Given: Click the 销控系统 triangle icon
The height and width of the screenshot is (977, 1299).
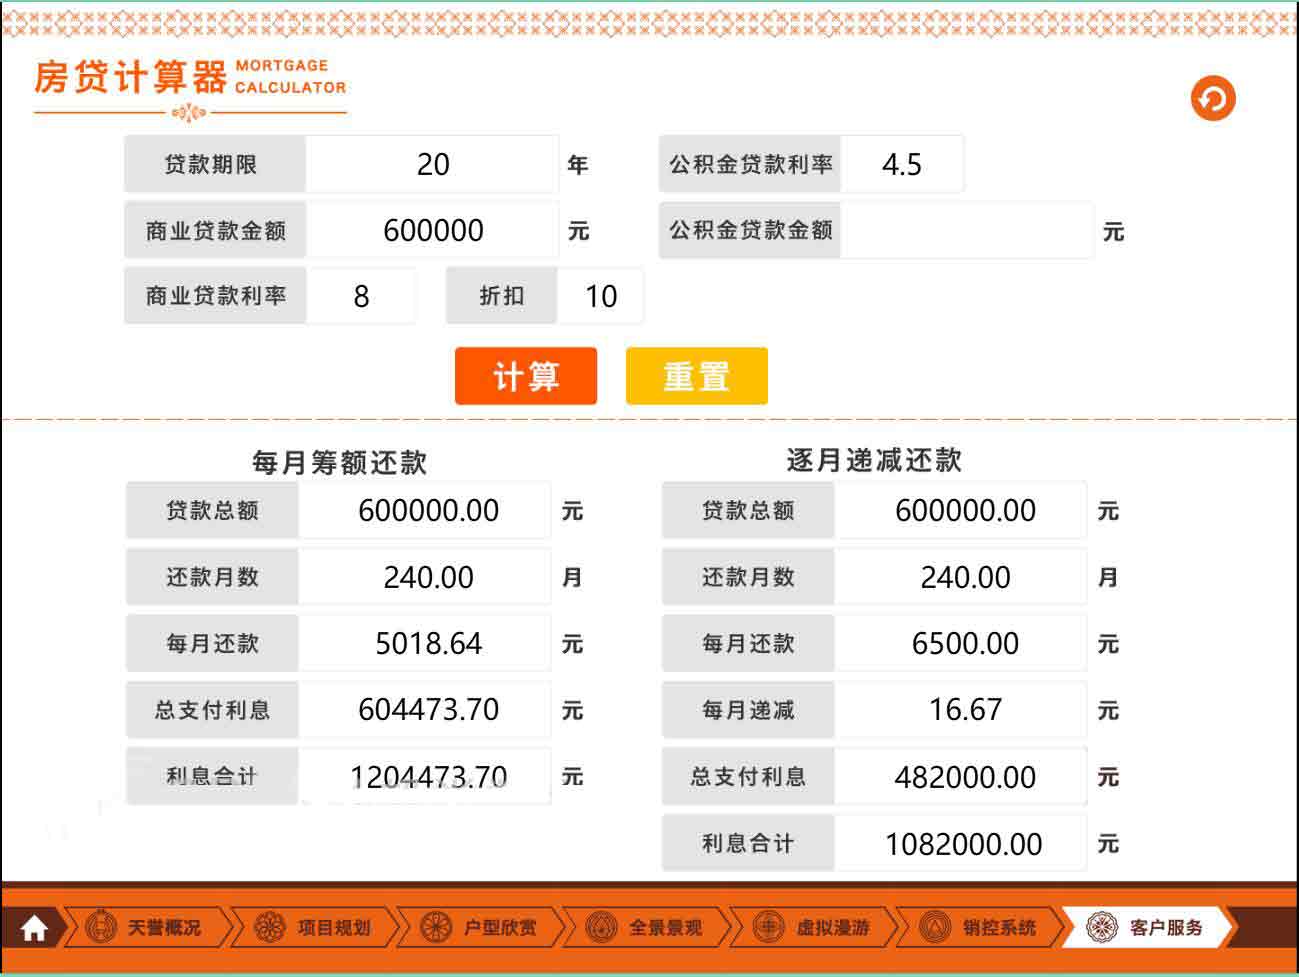Looking at the screenshot, I should (x=935, y=928).
